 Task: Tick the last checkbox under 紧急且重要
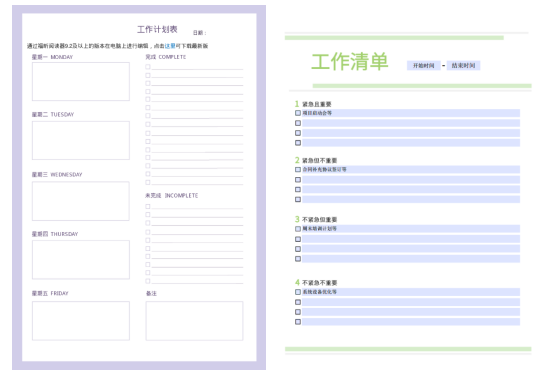pos(298,143)
